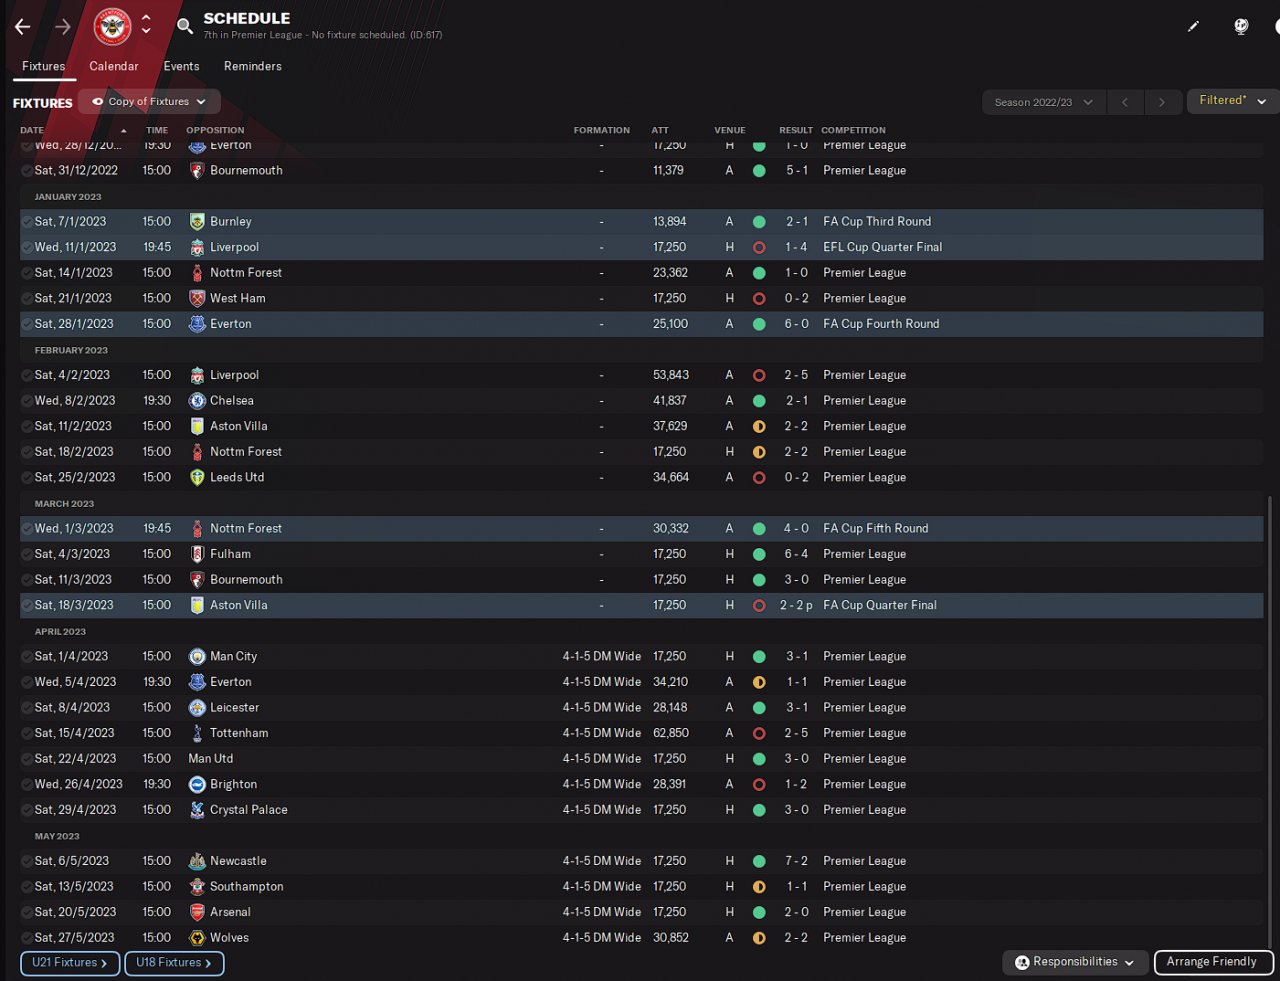Click the 62,850 attendance figure
Image resolution: width=1280 pixels, height=981 pixels.
[x=671, y=733]
